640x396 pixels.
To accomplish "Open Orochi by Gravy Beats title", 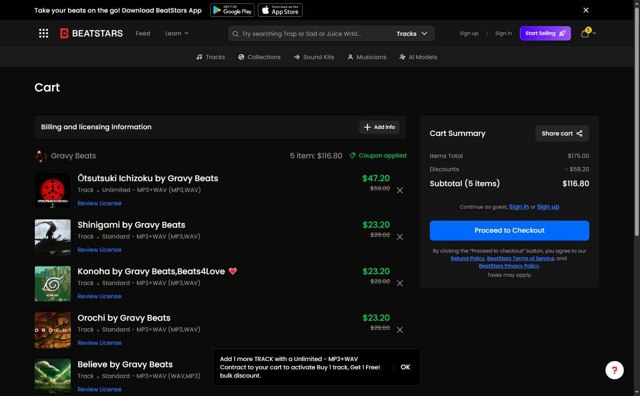I will [x=124, y=318].
